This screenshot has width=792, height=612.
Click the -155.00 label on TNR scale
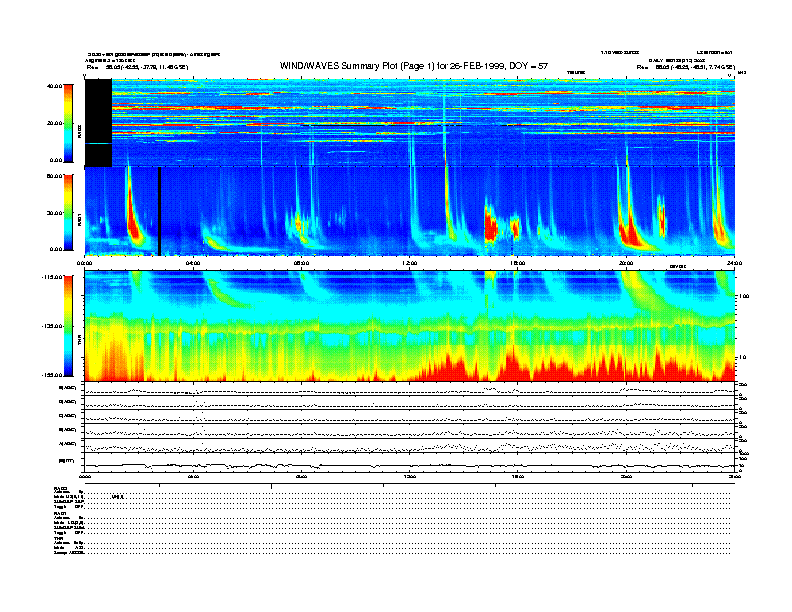pyautogui.click(x=52, y=375)
